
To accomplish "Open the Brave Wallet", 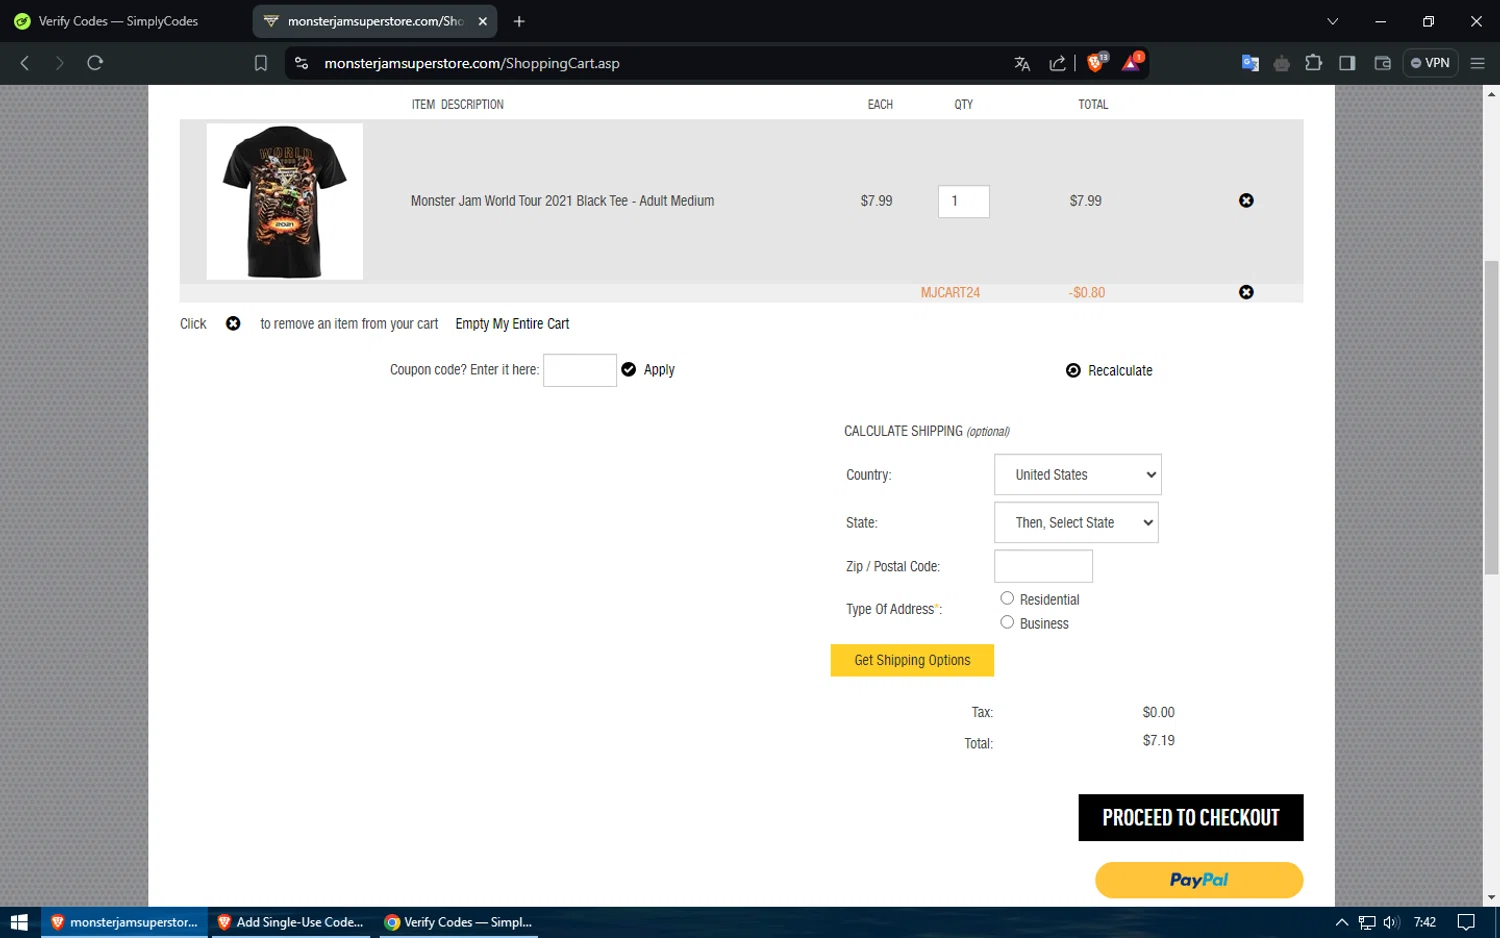I will (1383, 63).
